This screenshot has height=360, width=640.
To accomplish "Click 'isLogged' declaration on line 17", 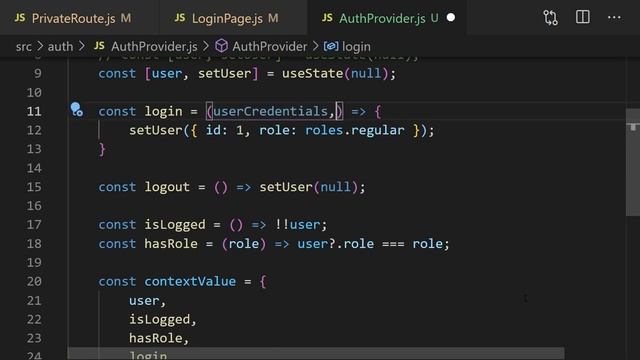I will click(175, 224).
